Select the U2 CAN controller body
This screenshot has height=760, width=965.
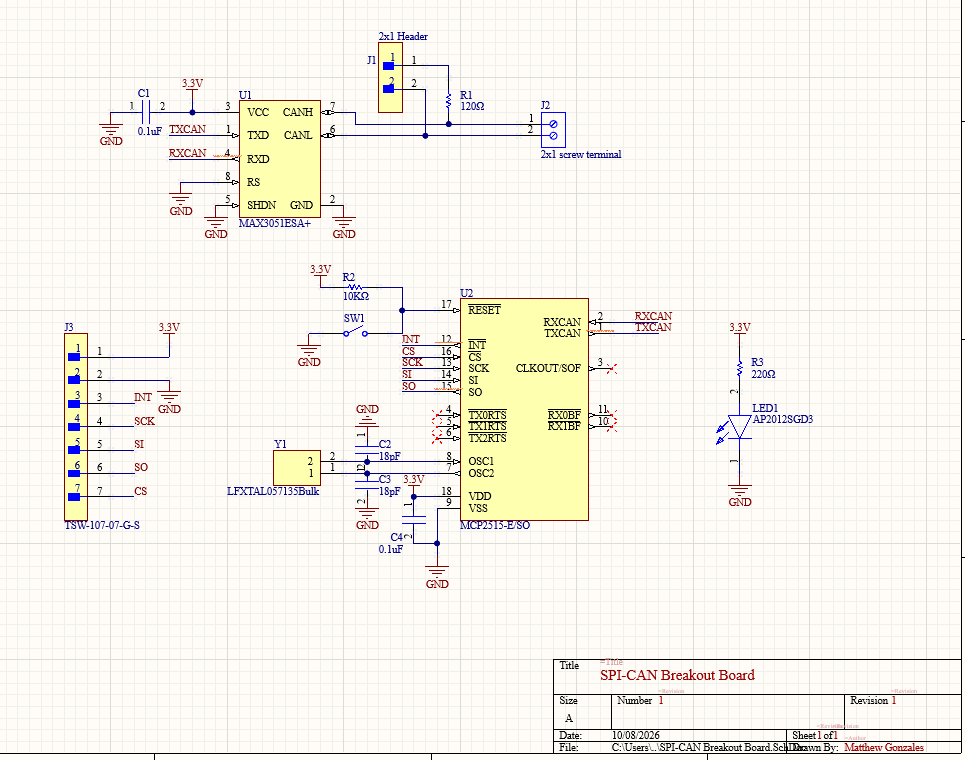point(524,410)
